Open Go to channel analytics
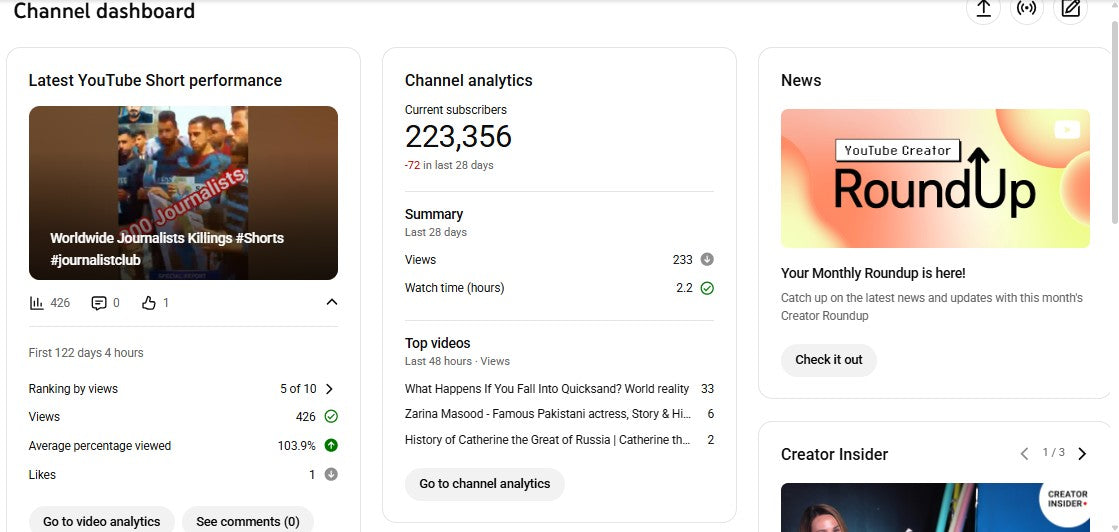 (x=484, y=484)
